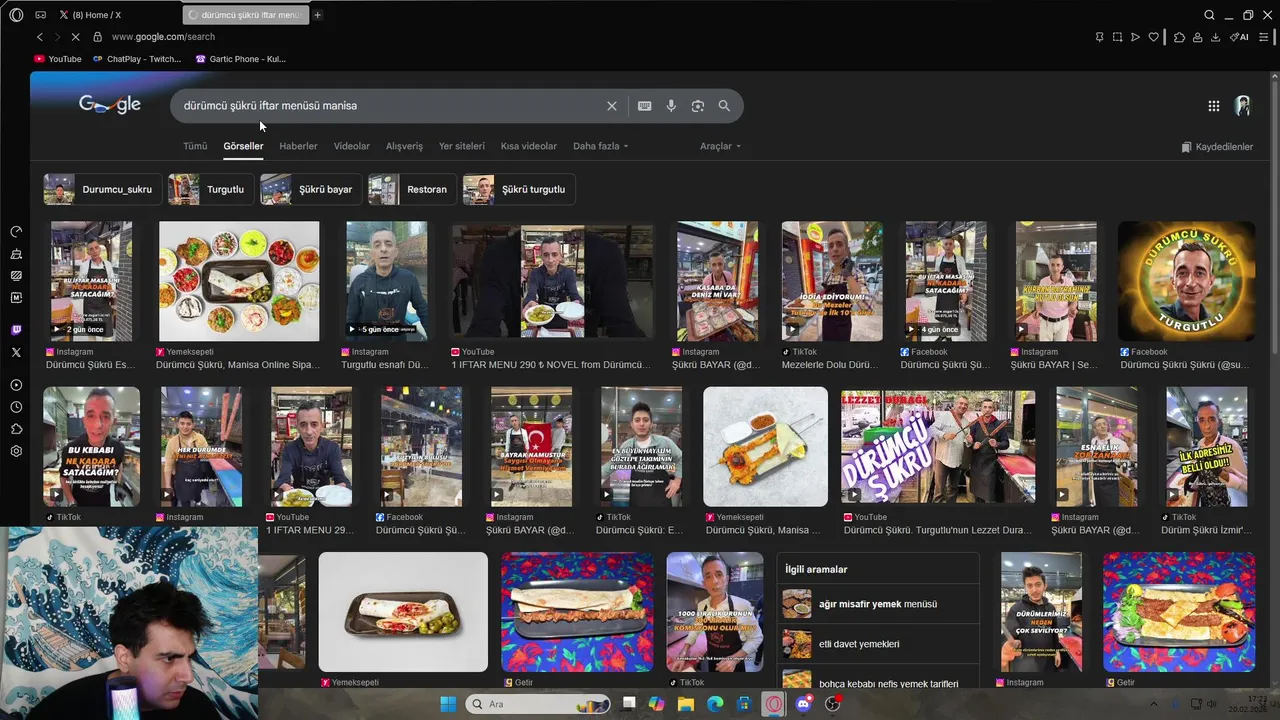Click the Google logo
The image size is (1280, 720).
tap(110, 105)
